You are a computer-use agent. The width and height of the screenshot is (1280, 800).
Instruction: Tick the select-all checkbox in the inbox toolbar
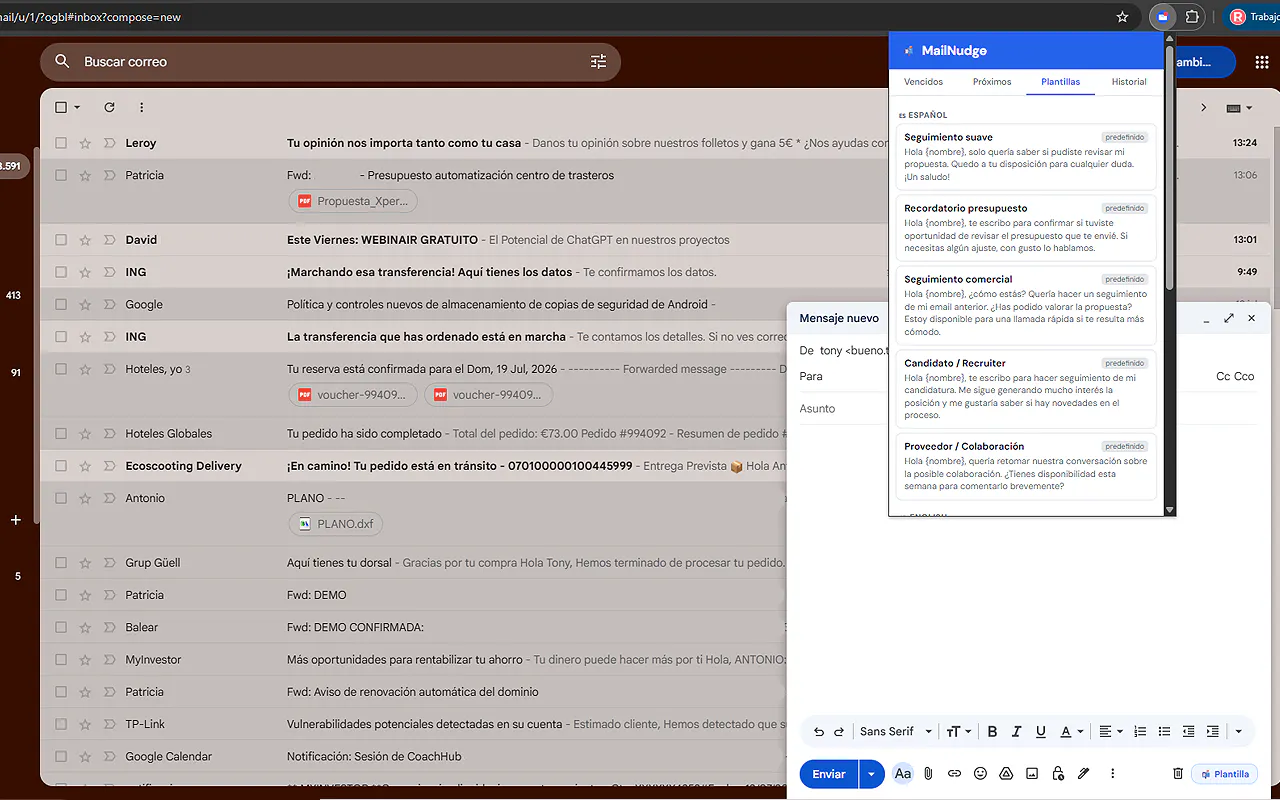click(x=61, y=107)
